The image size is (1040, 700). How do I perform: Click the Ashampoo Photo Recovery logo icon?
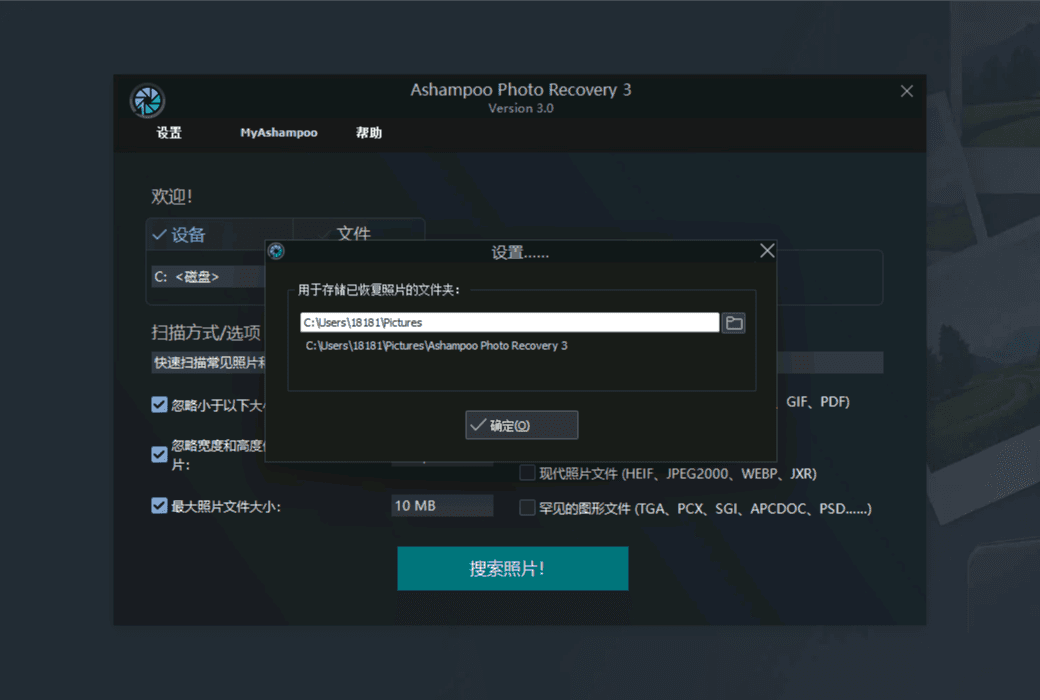[x=147, y=101]
